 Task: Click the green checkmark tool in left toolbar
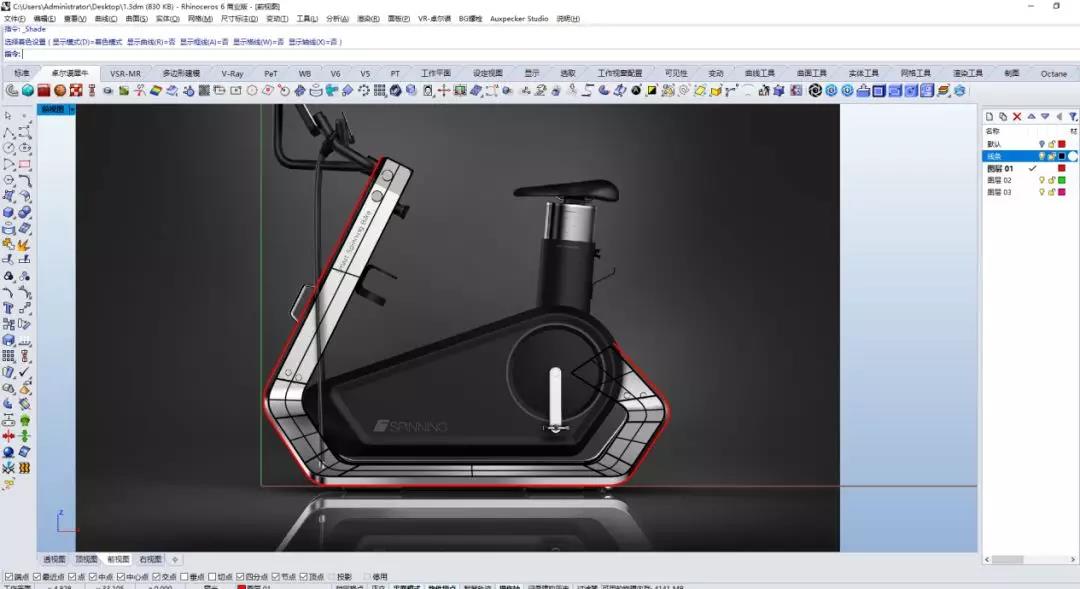[x=25, y=372]
